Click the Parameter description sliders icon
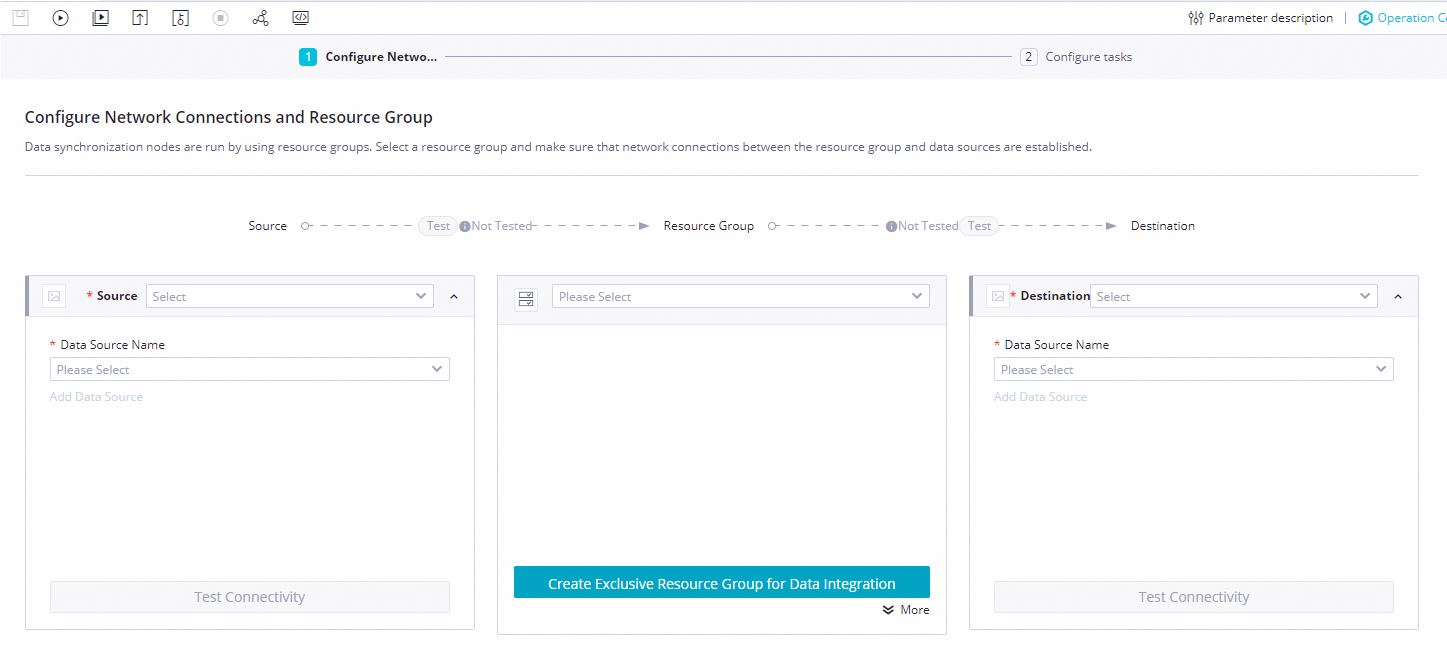 pos(1196,18)
